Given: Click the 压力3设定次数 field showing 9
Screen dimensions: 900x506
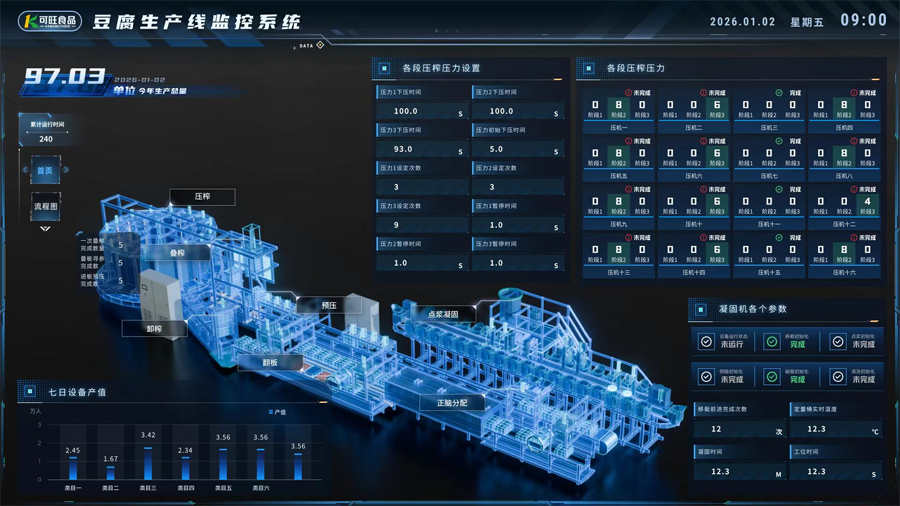Looking at the screenshot, I should (421, 225).
